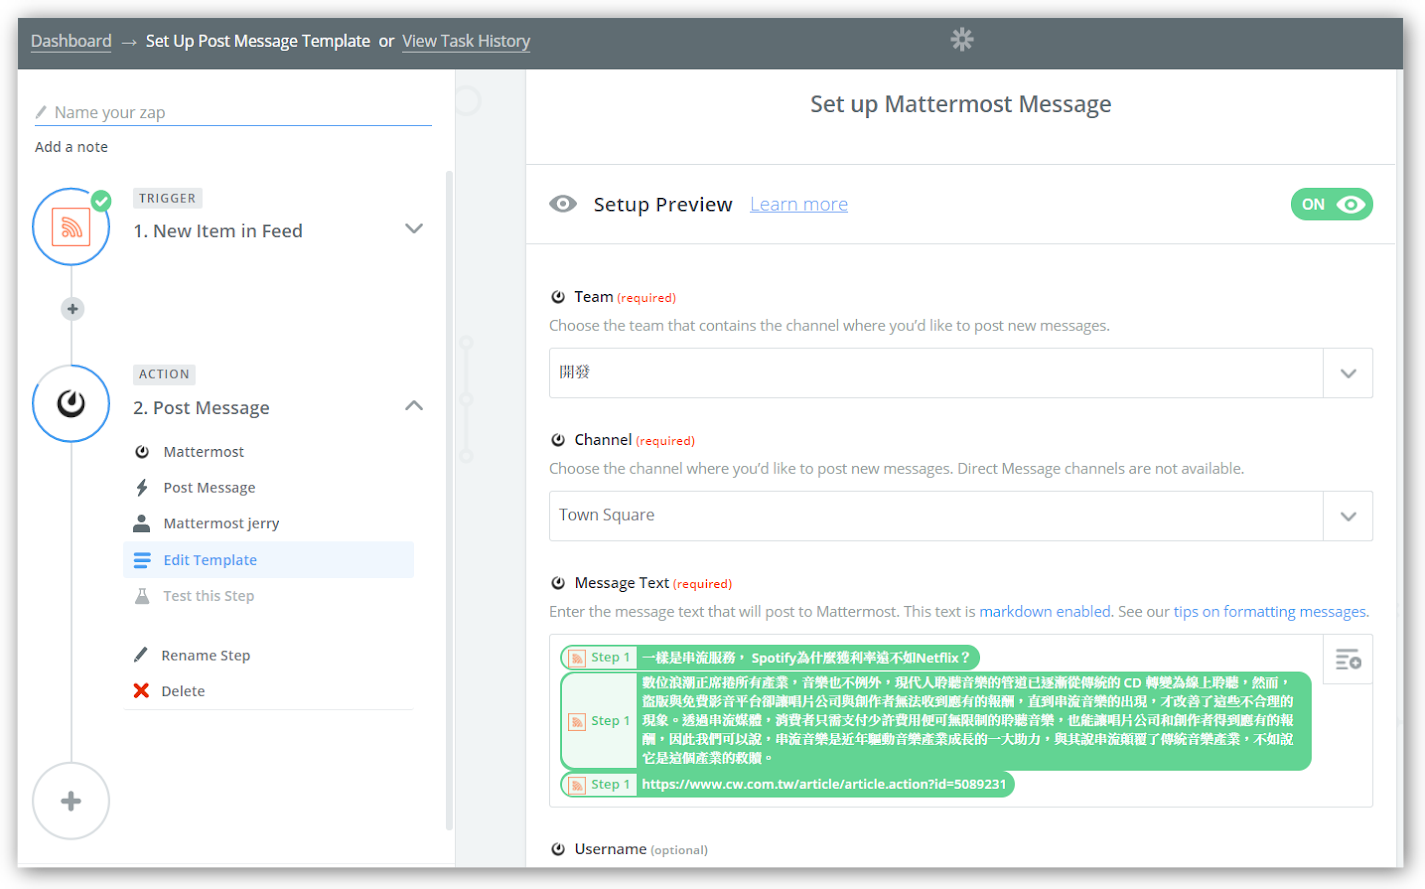Click the left panel vertical scrollbar

click(449, 500)
